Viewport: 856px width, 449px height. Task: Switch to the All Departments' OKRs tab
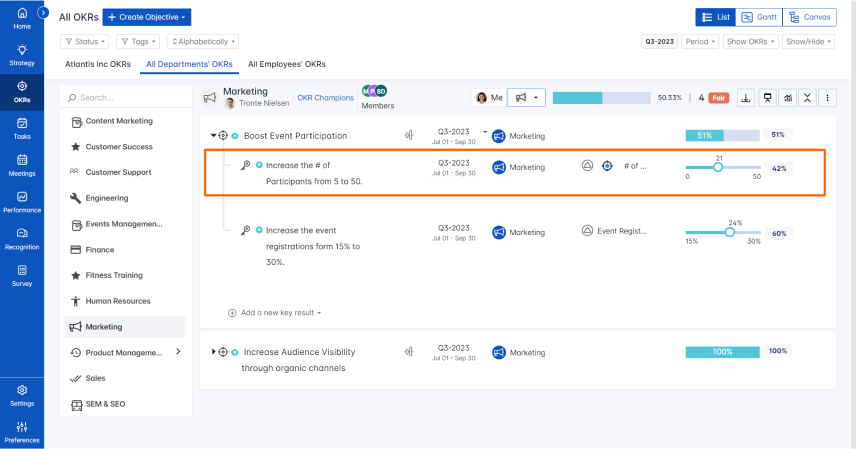click(189, 64)
